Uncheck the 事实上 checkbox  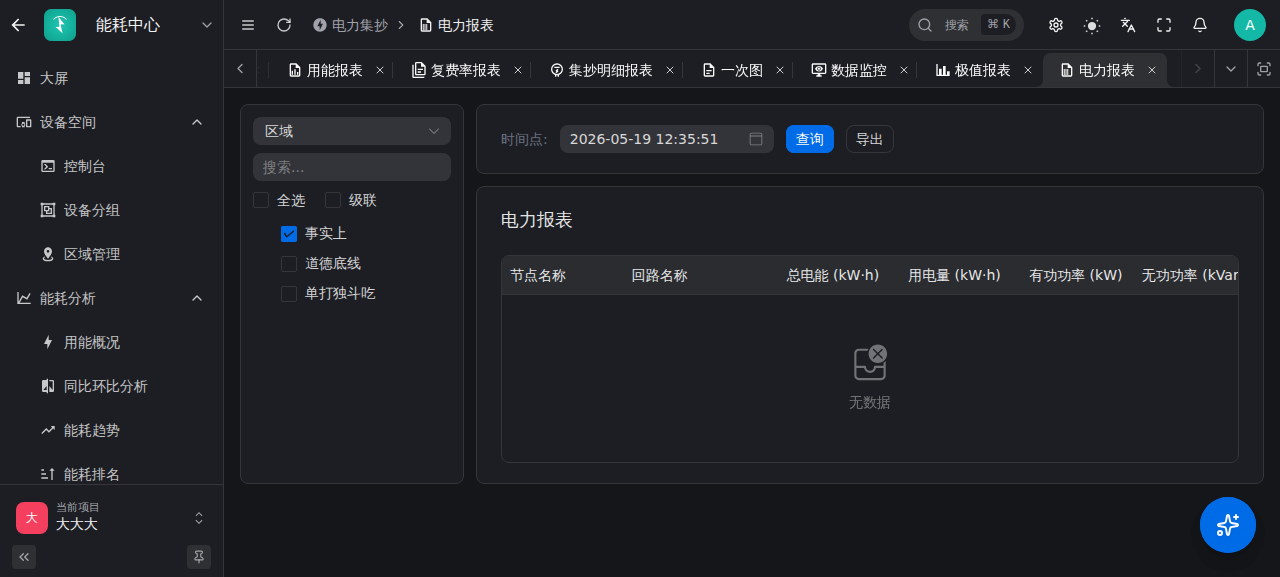click(x=289, y=233)
